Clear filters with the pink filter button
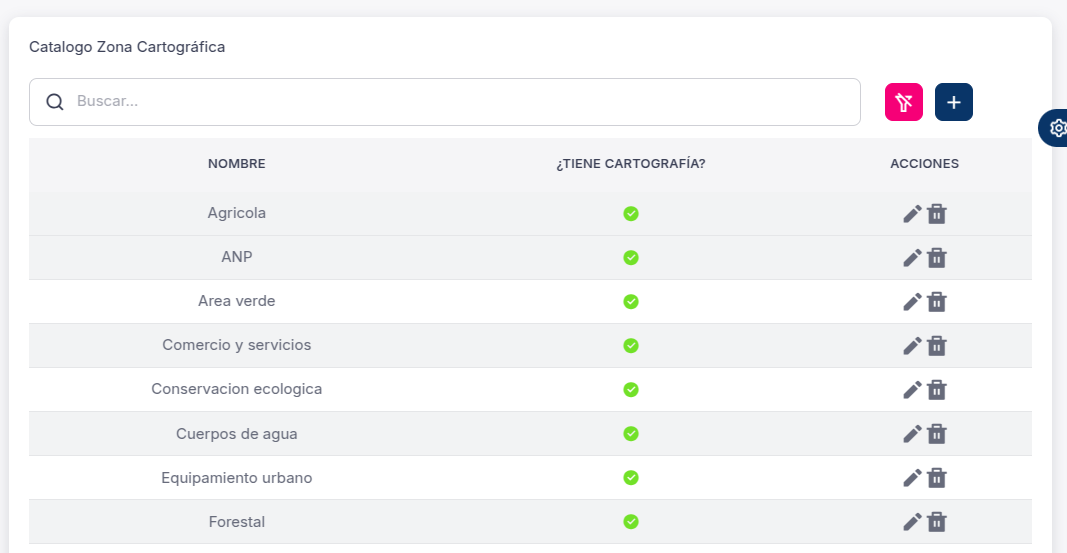1067x553 pixels. pos(904,102)
